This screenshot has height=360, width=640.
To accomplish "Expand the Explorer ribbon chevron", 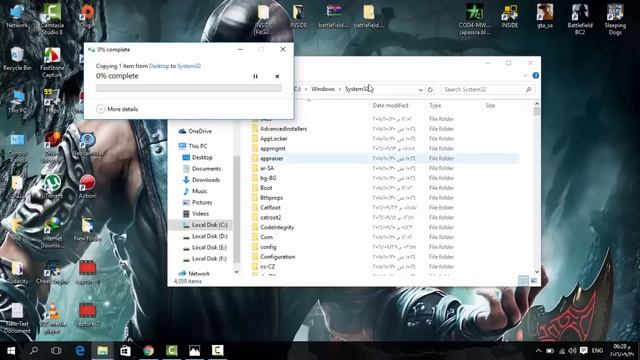I will (525, 76).
